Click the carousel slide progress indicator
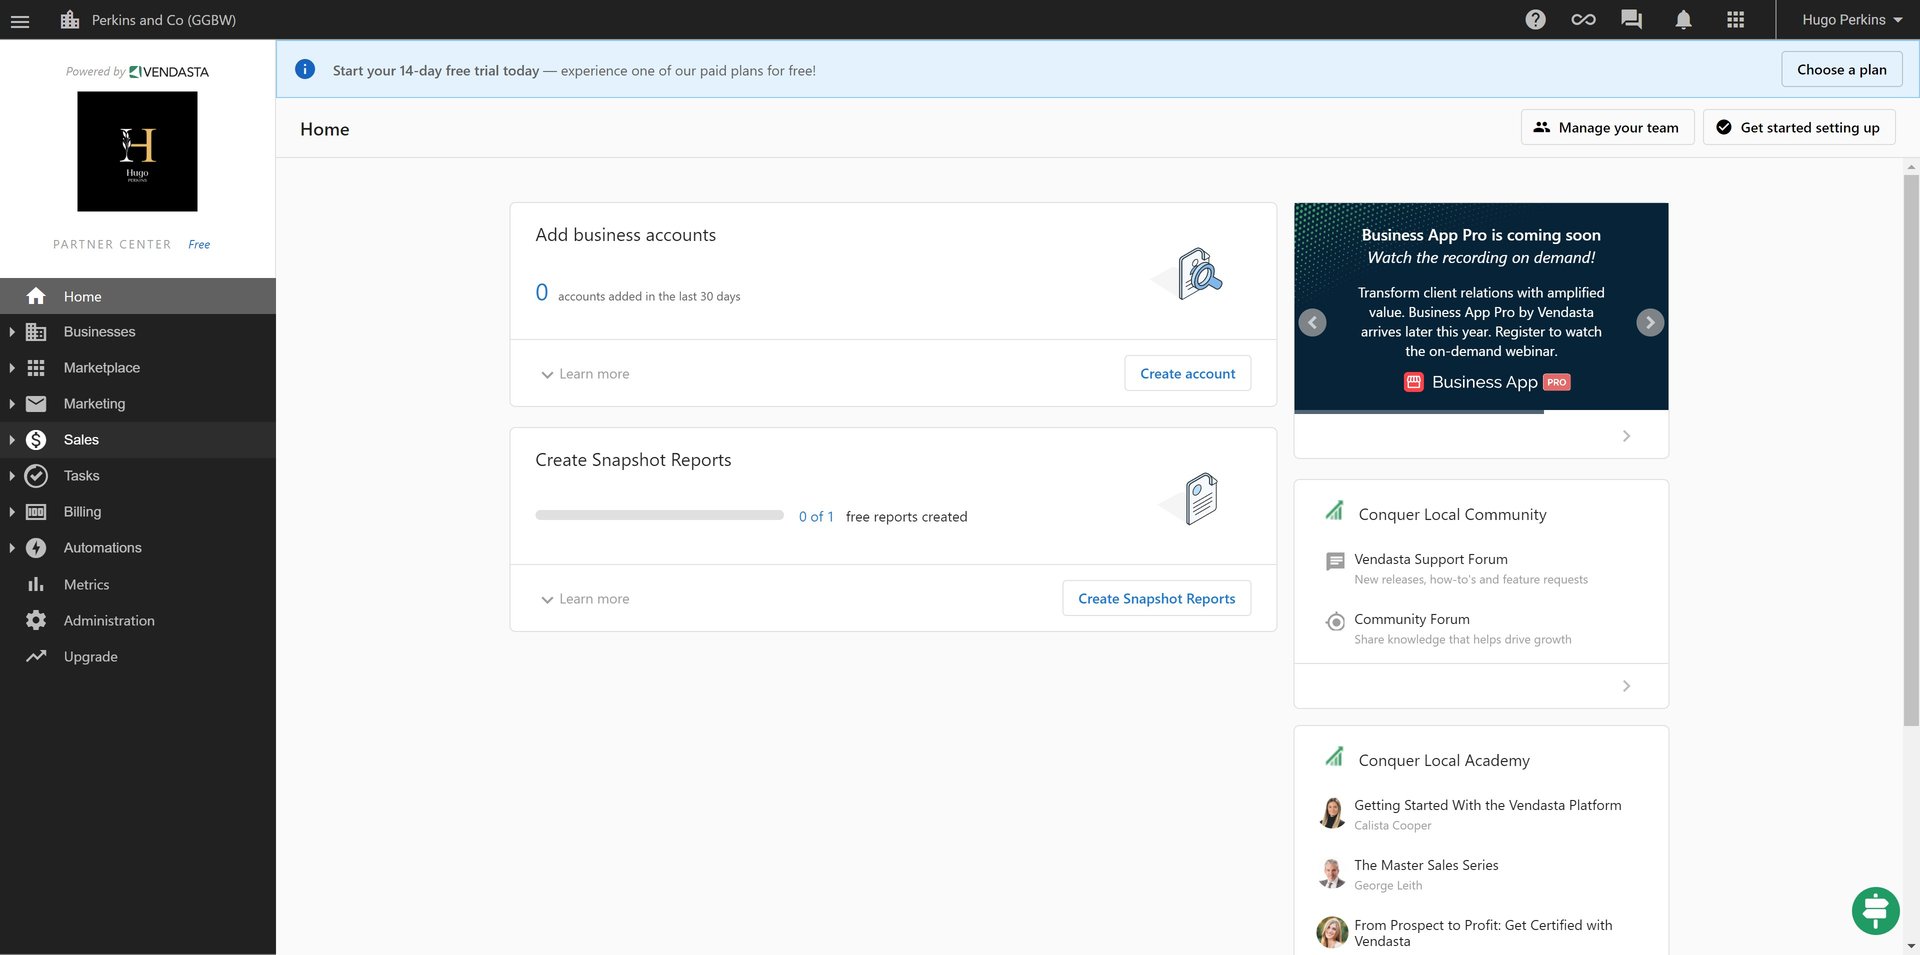 (x=1481, y=411)
